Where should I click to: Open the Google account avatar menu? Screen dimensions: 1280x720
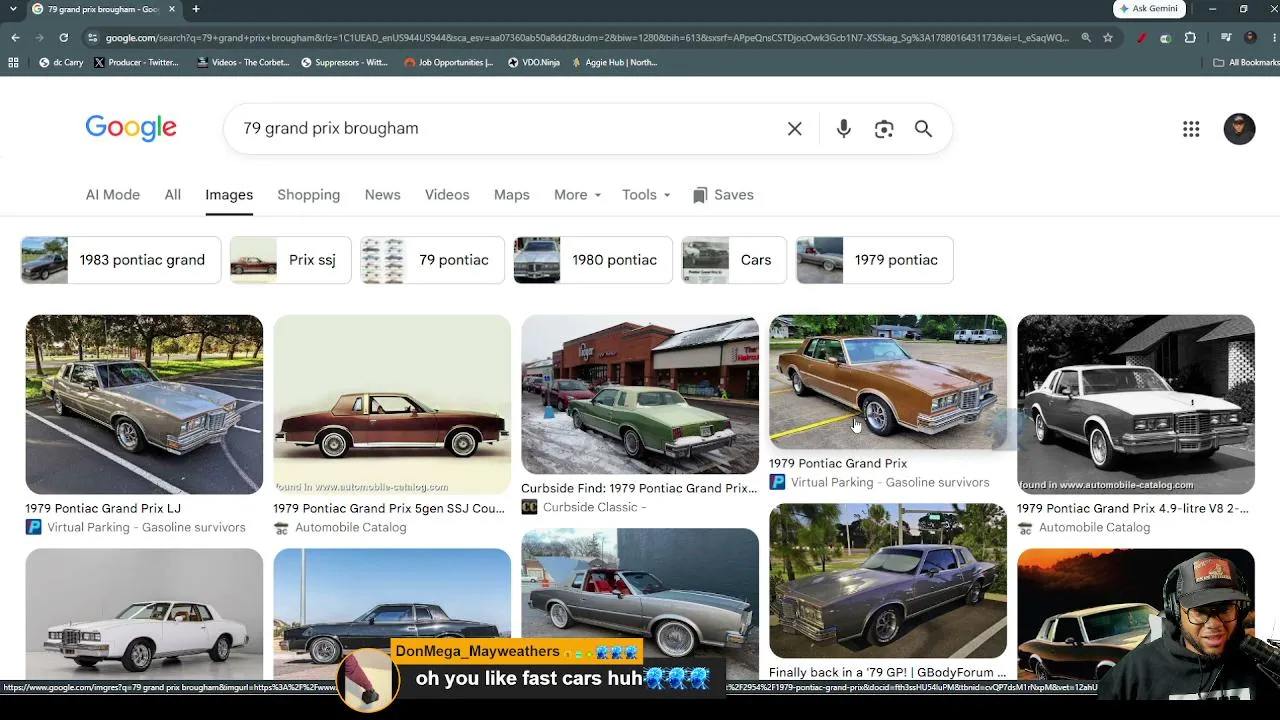(x=1239, y=129)
